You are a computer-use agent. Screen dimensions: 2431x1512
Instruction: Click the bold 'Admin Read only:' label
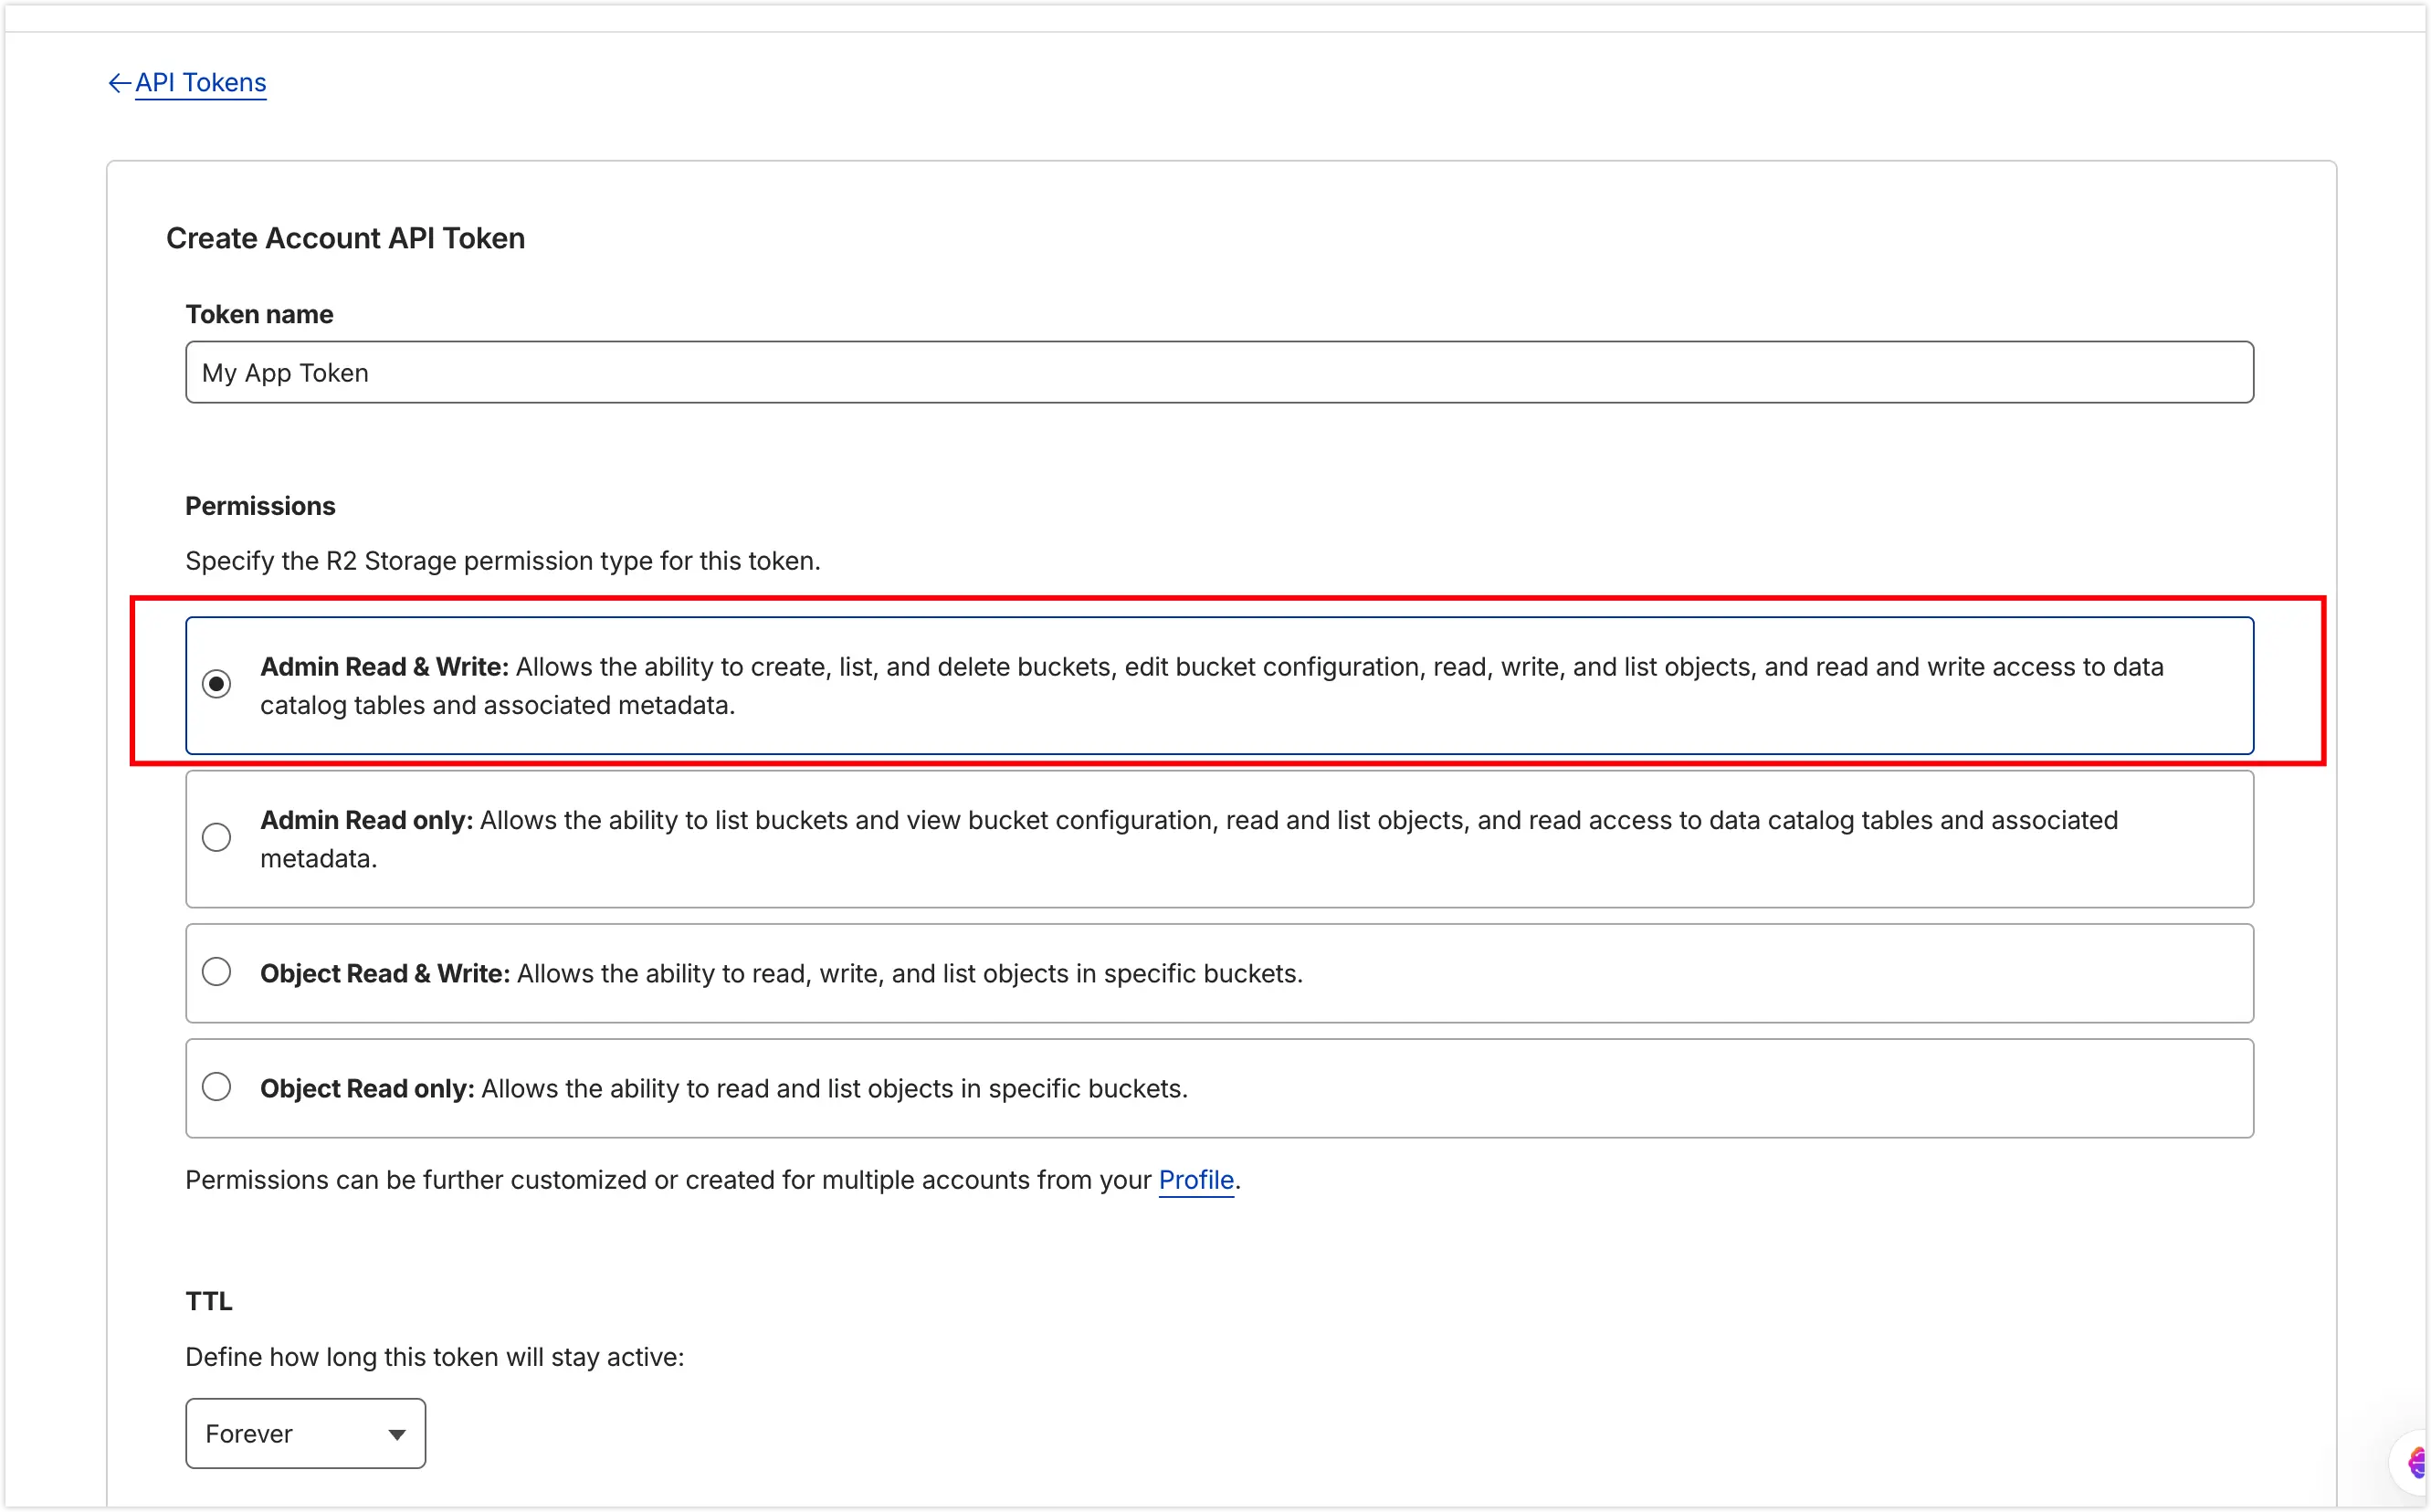point(366,821)
